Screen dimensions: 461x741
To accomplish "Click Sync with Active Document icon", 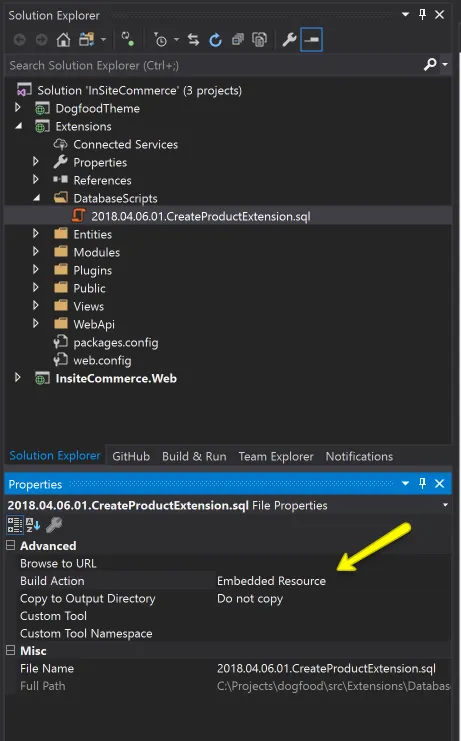I will pos(193,40).
